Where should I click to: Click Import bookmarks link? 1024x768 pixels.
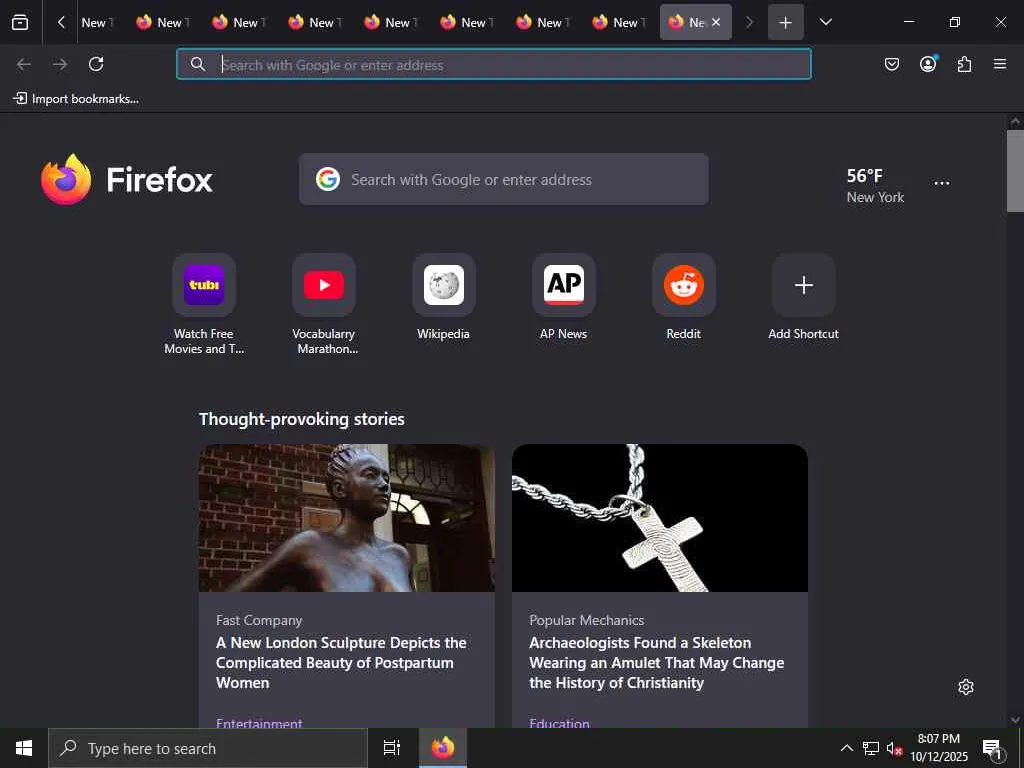76,99
